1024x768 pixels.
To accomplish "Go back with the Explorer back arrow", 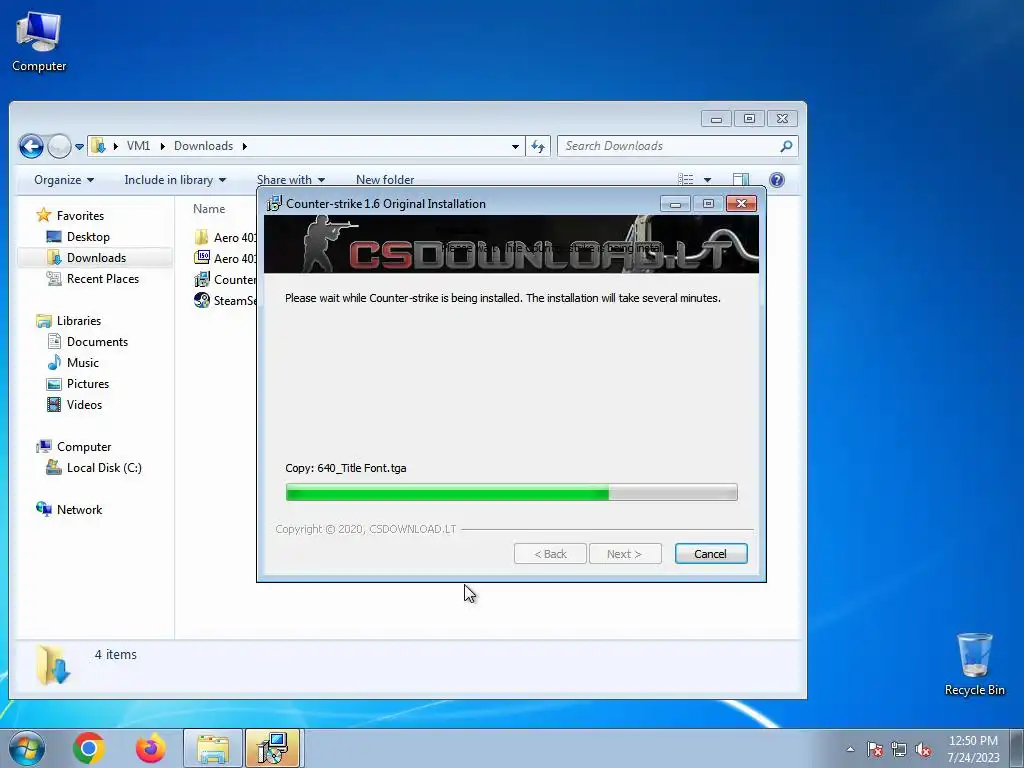I will pos(31,146).
